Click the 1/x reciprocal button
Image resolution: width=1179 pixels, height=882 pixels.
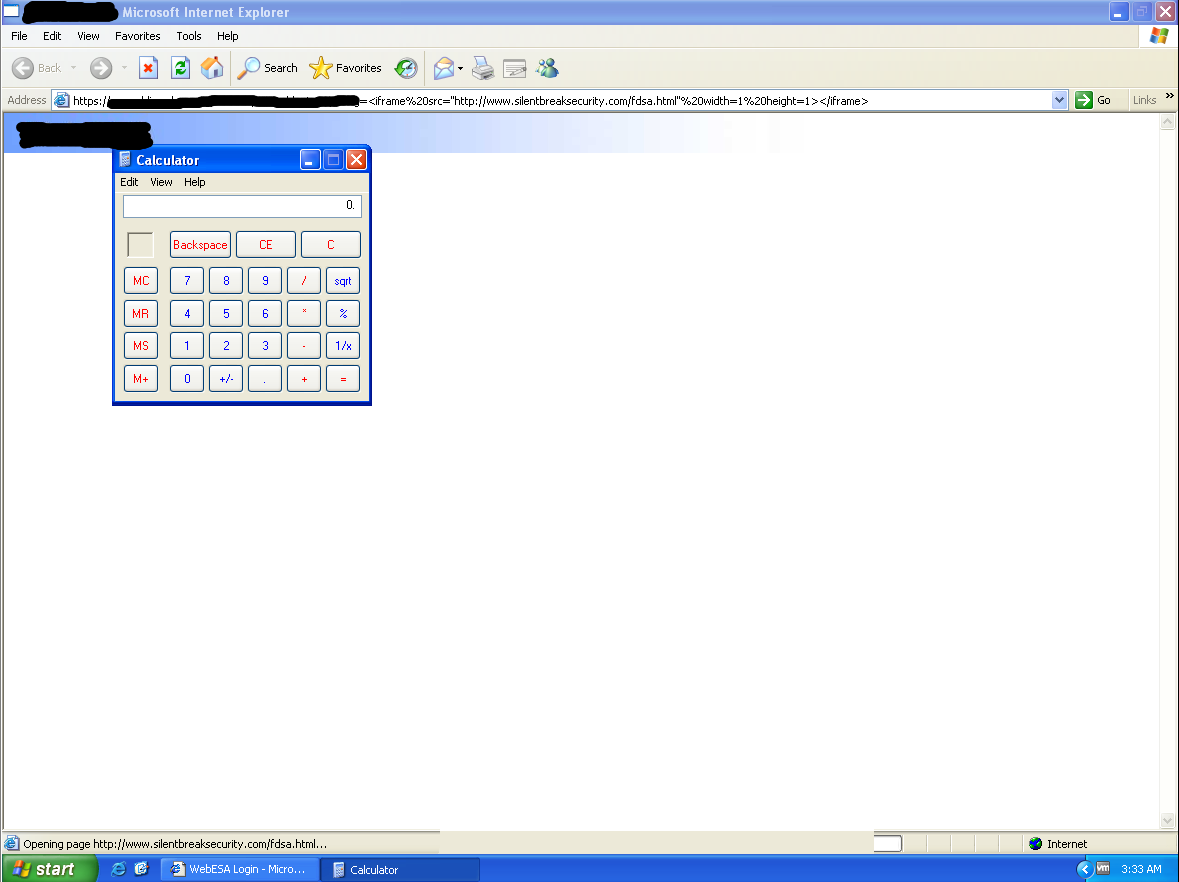click(x=343, y=346)
